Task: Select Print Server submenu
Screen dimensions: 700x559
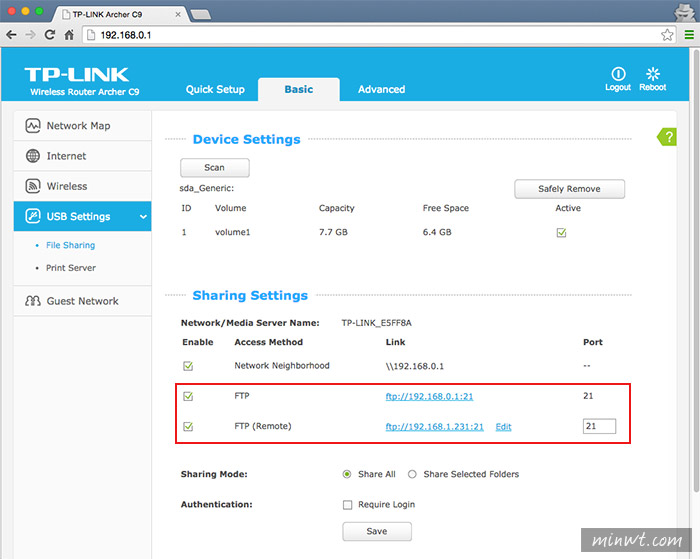Action: tap(71, 268)
